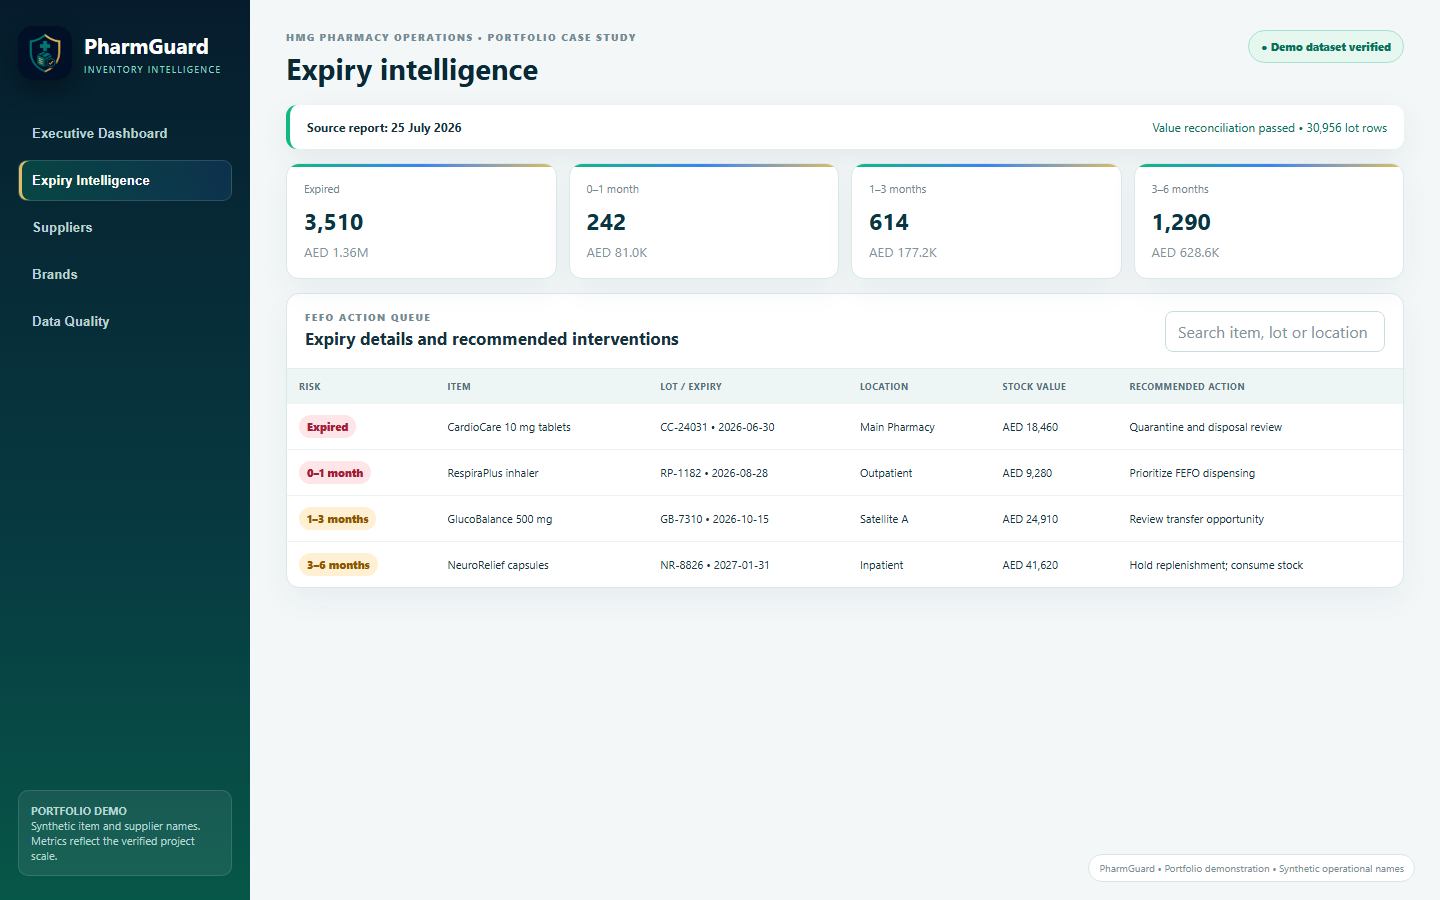Screen dimensions: 1440x900
Task: Click the RECOMMENDED ACTION column header
Action: point(1187,387)
